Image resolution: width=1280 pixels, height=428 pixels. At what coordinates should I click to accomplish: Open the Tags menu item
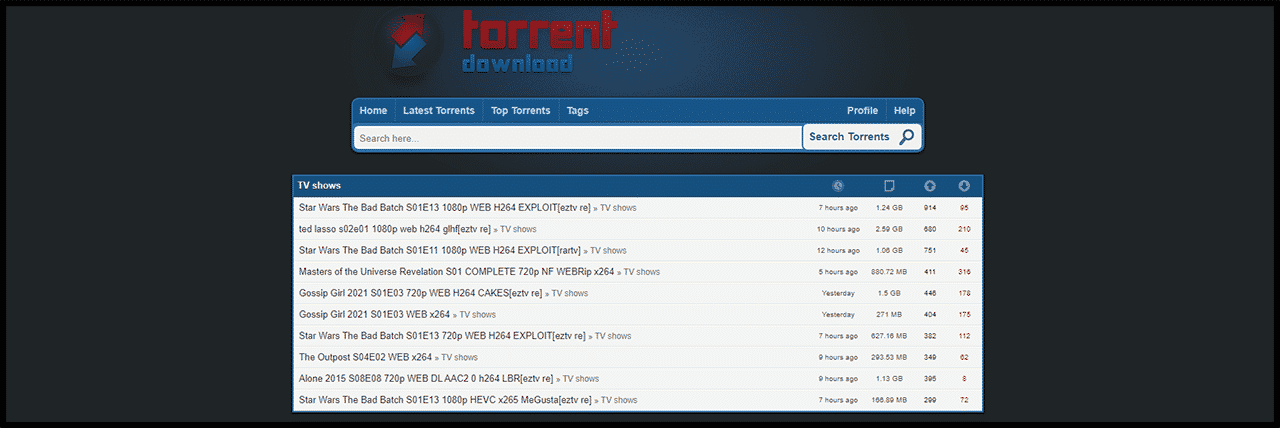[x=578, y=111]
